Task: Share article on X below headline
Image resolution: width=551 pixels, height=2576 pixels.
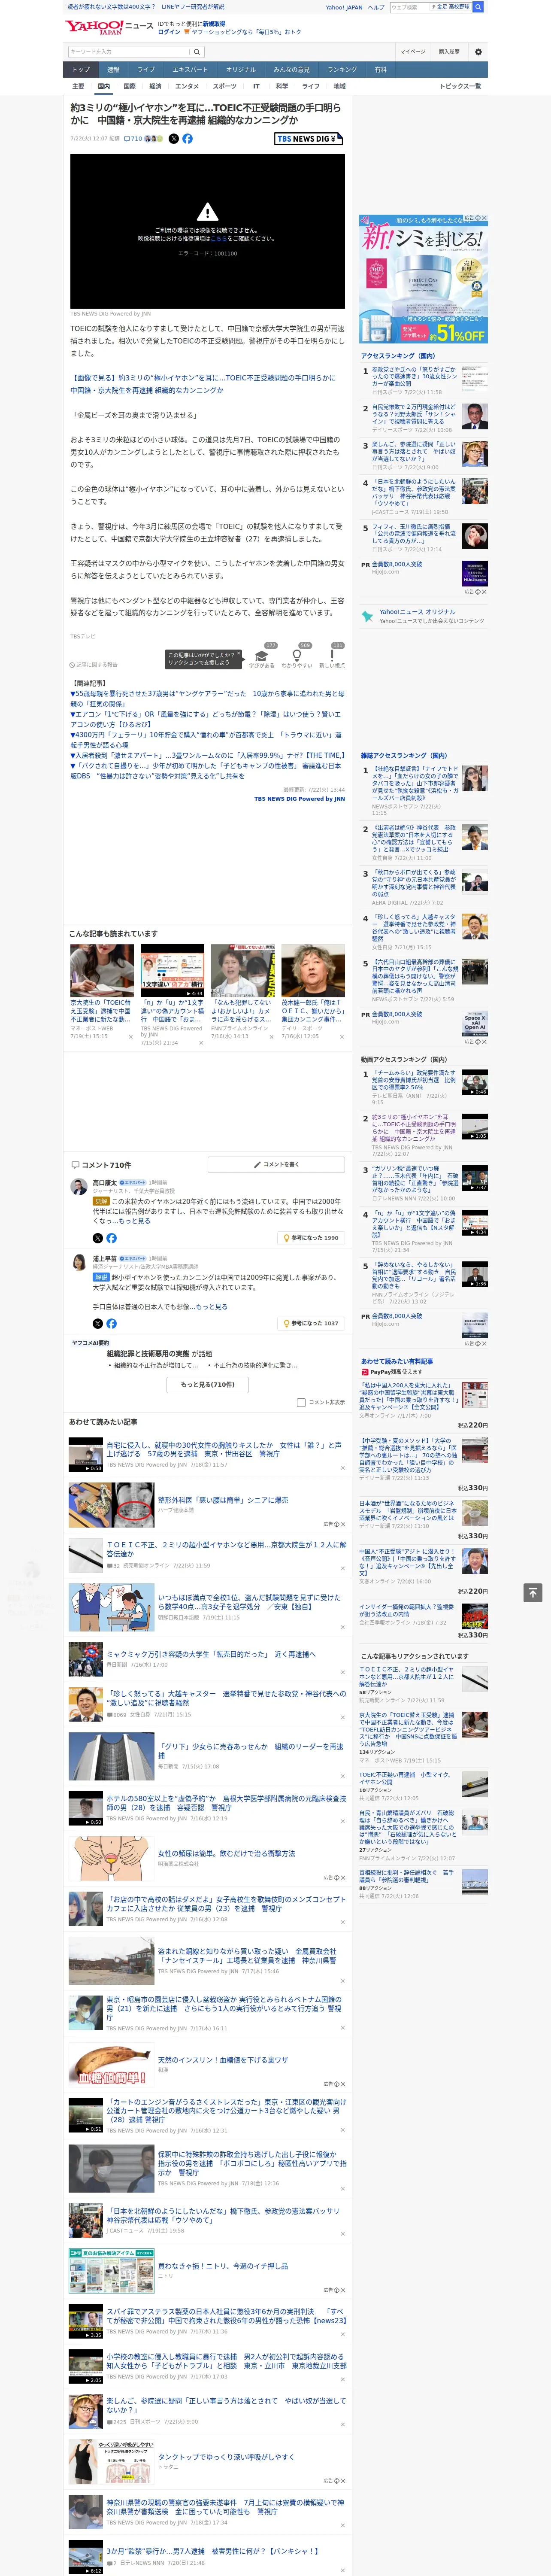Action: (x=174, y=139)
